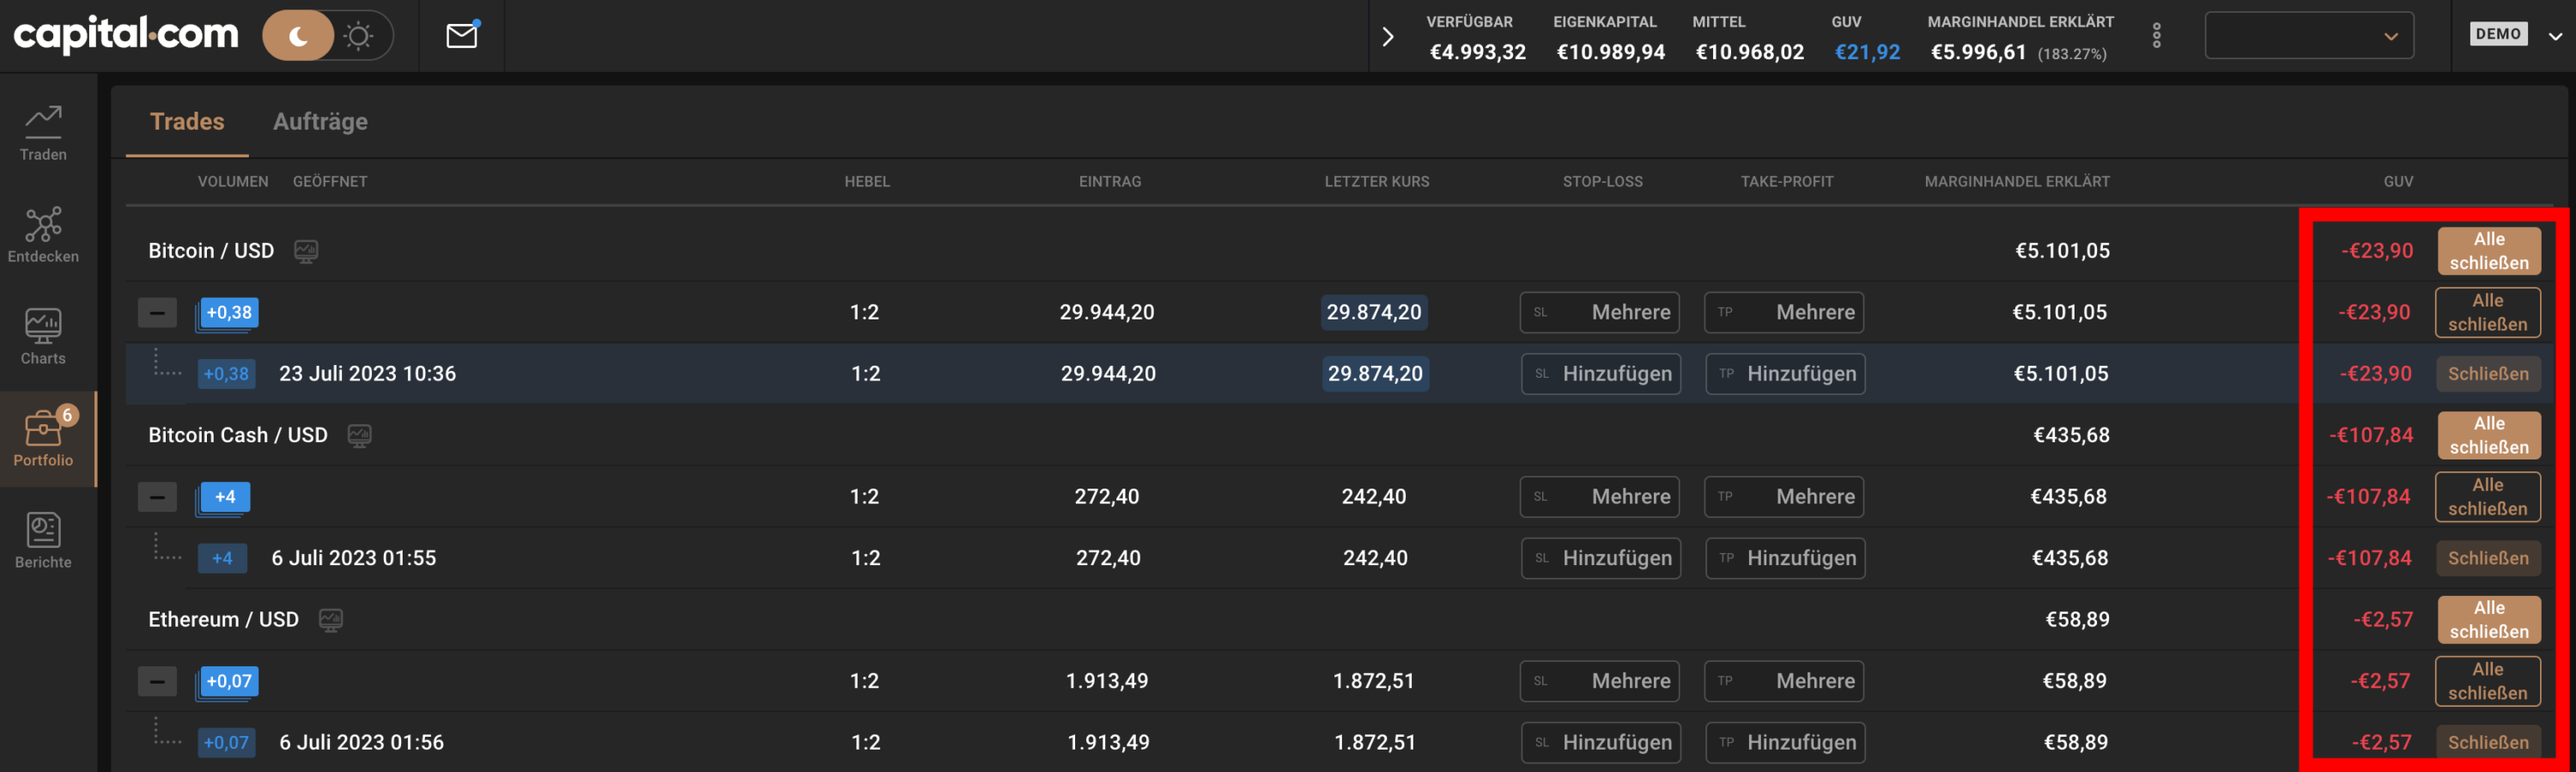Switch to dark mode moon toggle
Screen dimensions: 2576x772
point(298,36)
